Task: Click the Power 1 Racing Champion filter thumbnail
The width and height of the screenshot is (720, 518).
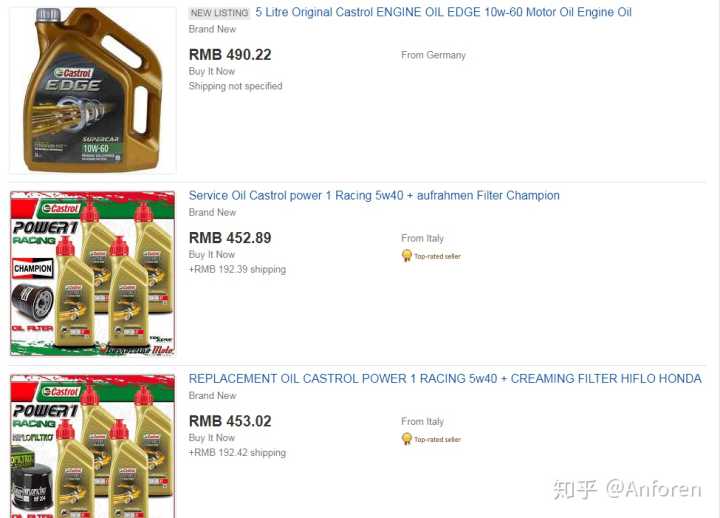Action: (93, 274)
